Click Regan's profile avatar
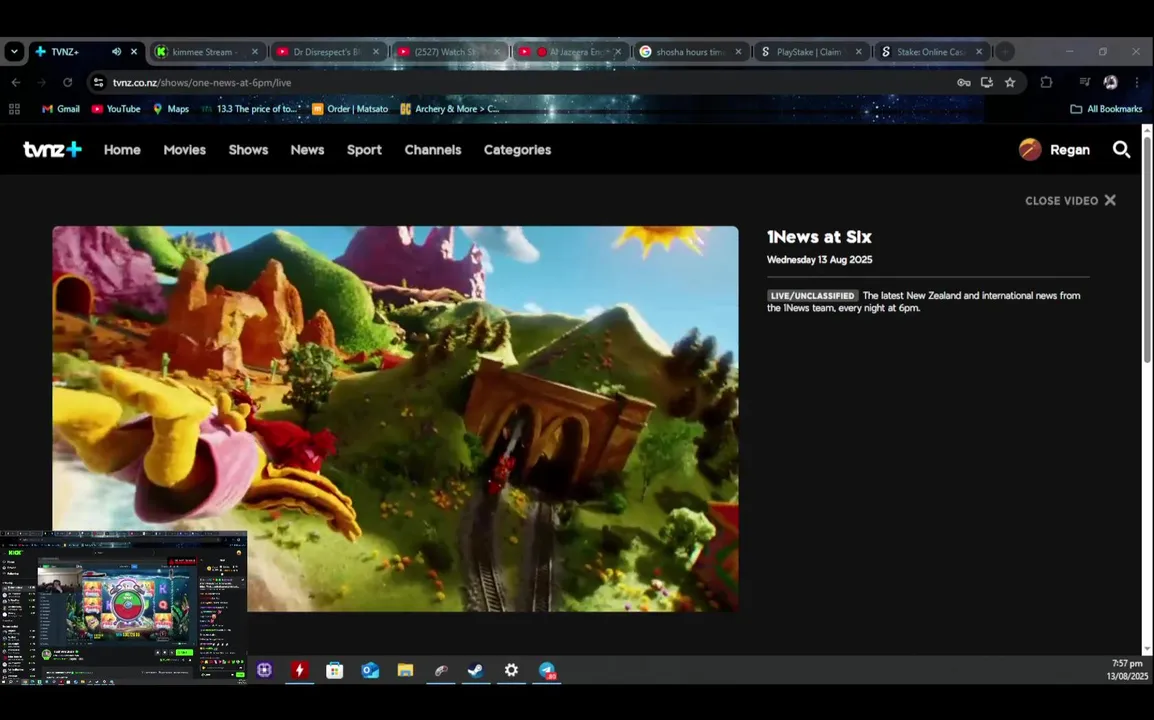This screenshot has width=1154, height=720. pos(1030,149)
